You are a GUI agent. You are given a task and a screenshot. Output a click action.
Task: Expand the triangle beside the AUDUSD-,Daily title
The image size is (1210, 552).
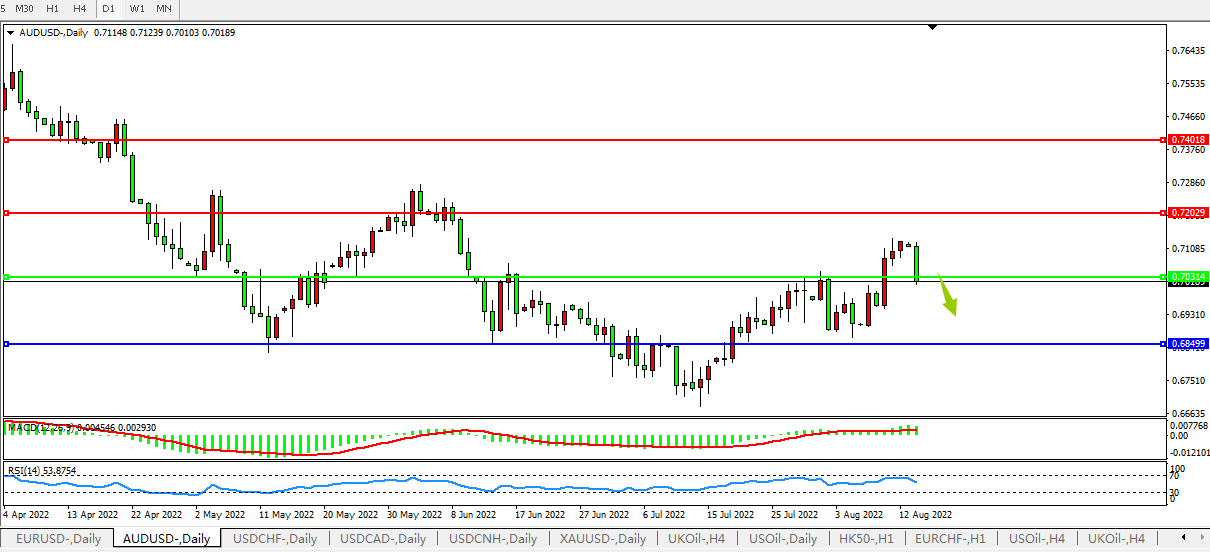(11, 33)
